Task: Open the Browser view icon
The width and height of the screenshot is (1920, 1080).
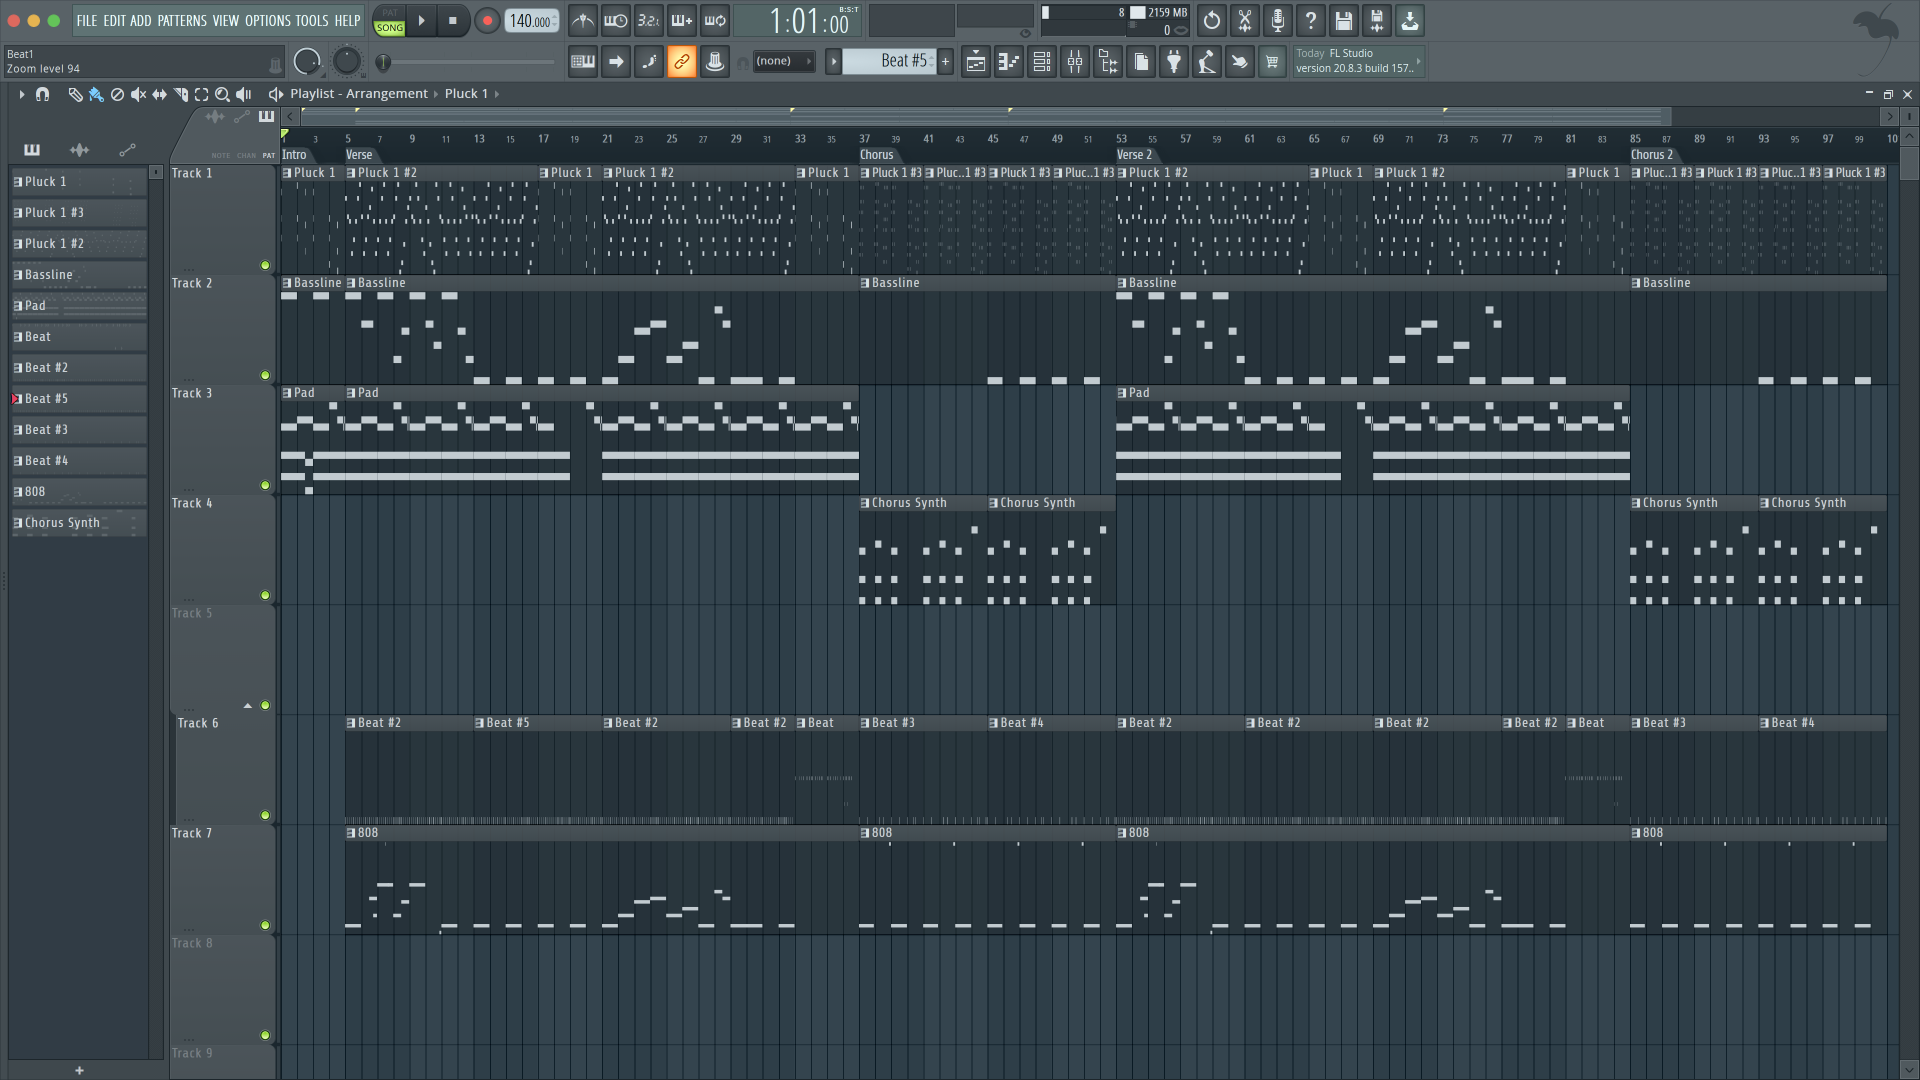Action: click(x=1108, y=62)
